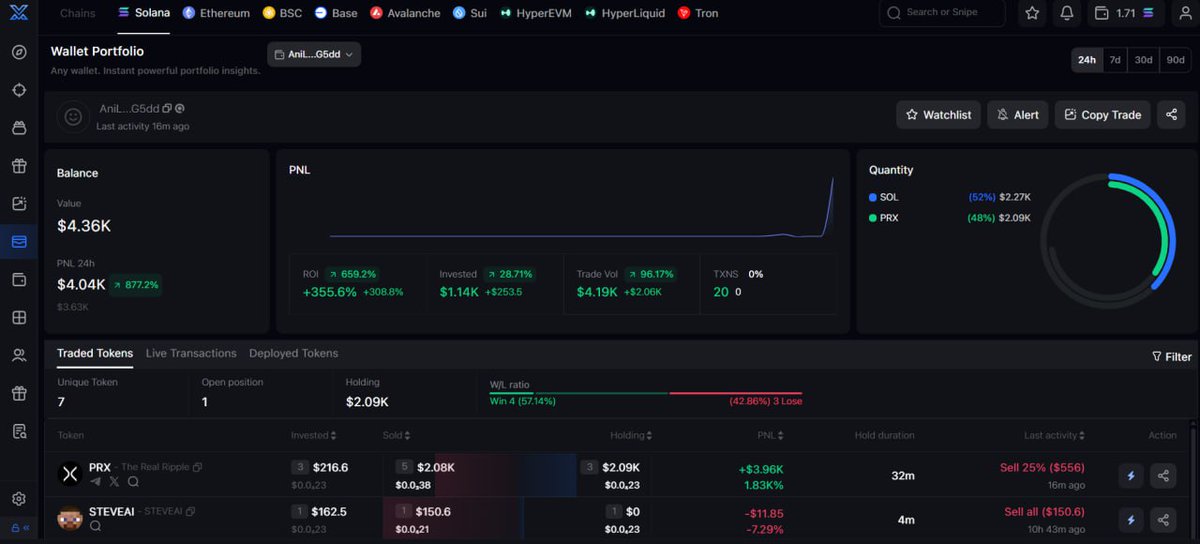Switch to the Ethereum chain
The width and height of the screenshot is (1200, 544).
pos(216,13)
